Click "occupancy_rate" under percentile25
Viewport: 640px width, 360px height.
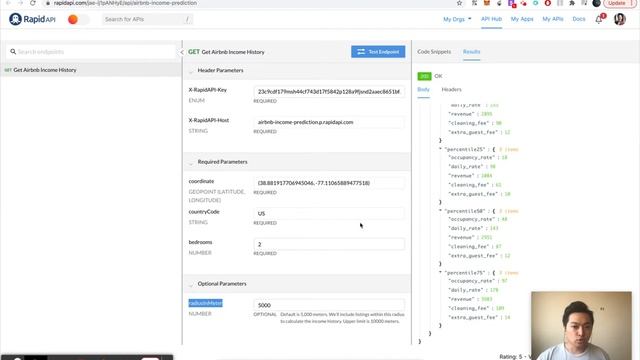coord(471,157)
